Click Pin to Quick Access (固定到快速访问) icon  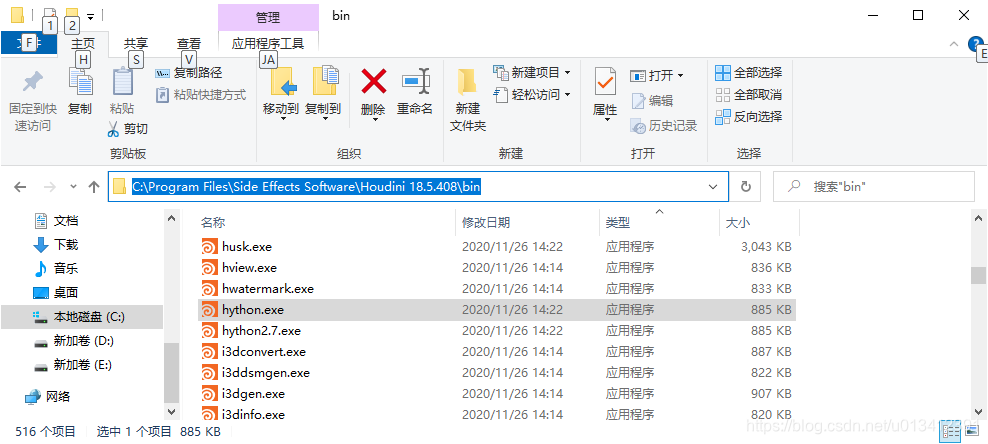pos(32,83)
